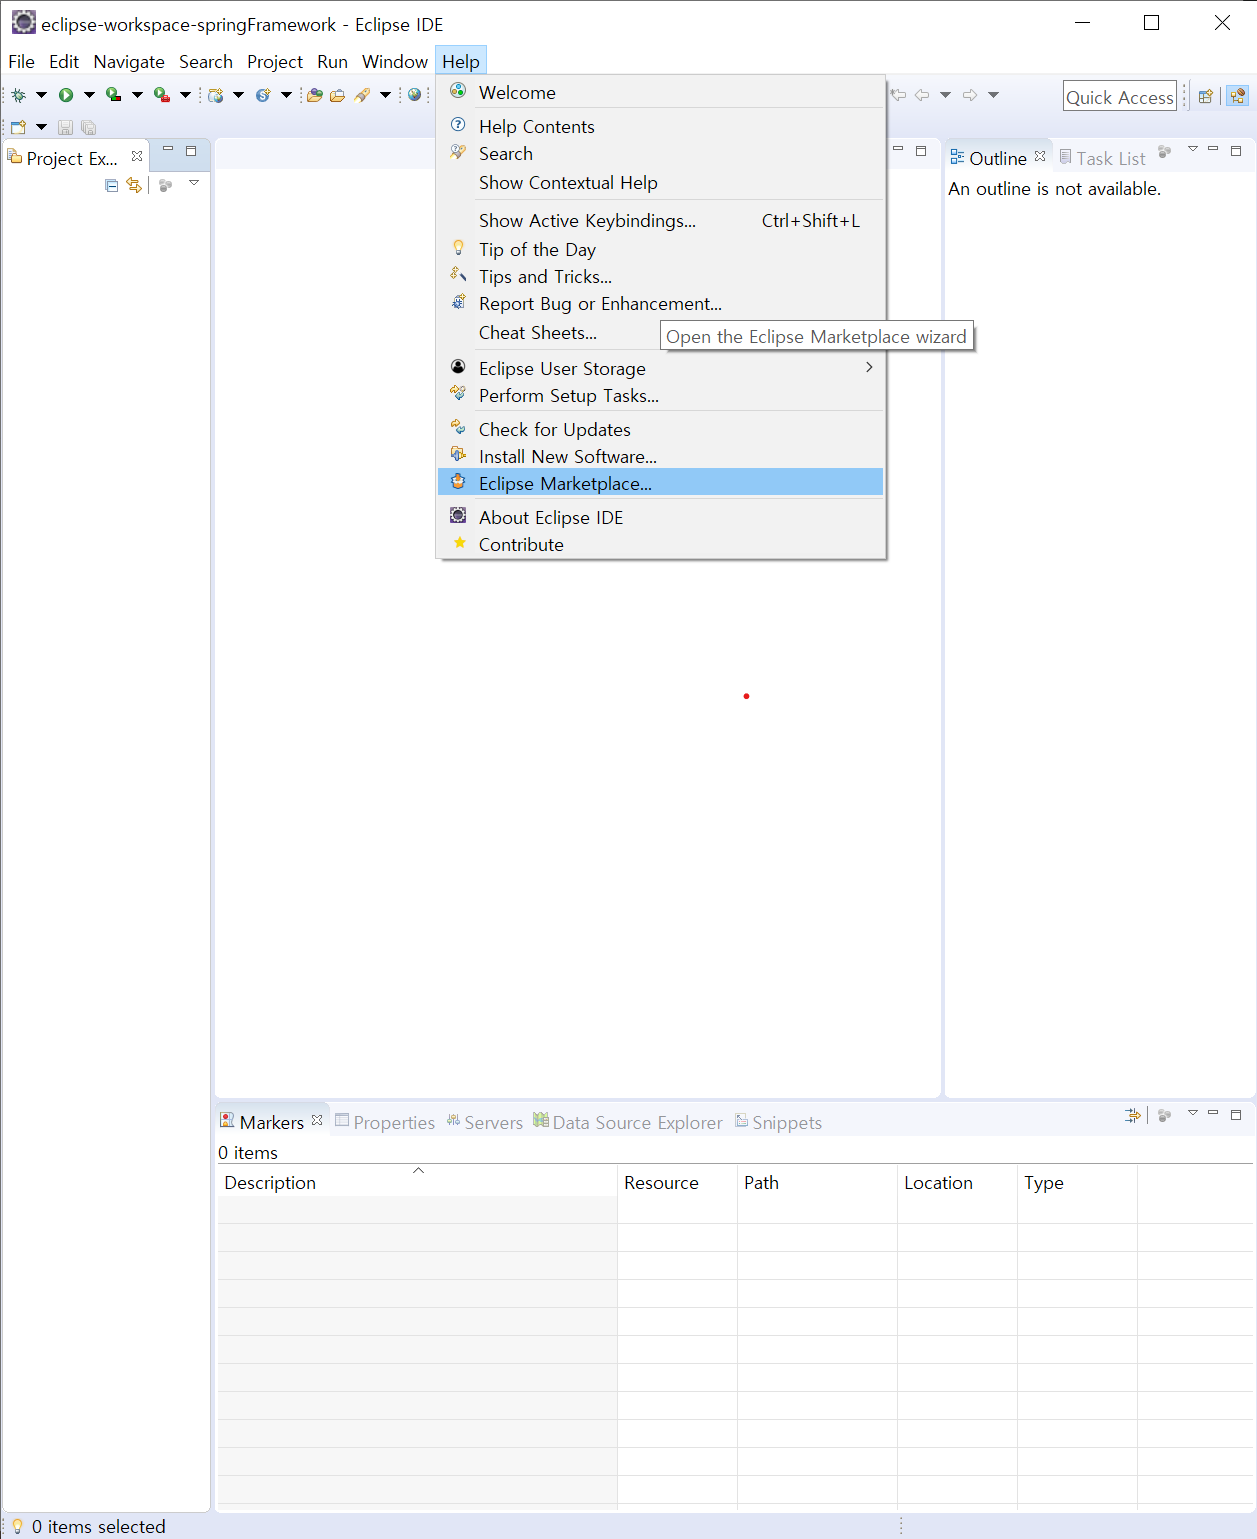Screen dimensions: 1257x1539
Task: Open the Outline panel View Menu triangle
Action: [x=1193, y=149]
